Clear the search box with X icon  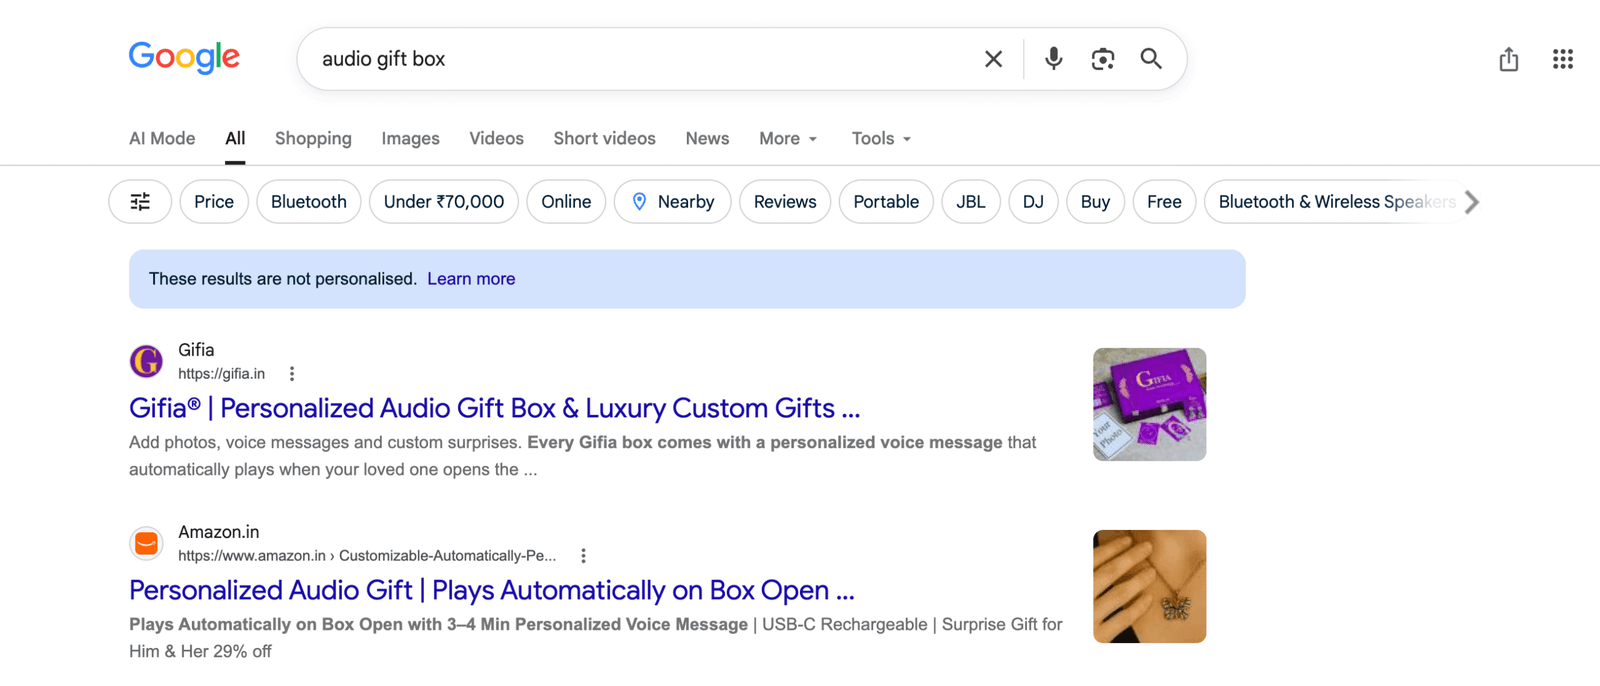tap(993, 59)
